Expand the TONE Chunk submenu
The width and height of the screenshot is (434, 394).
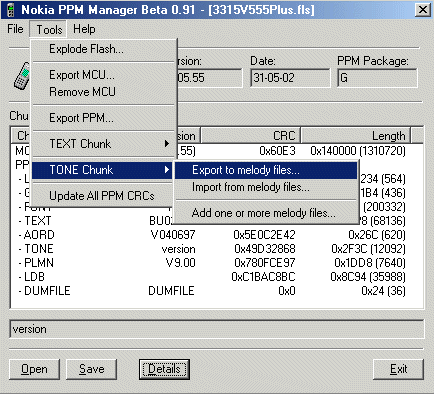(x=103, y=170)
